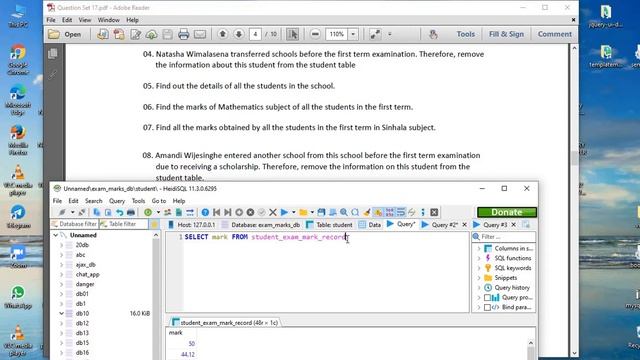
Task: Close the Query #3 tab
Action: pyautogui.click(x=514, y=224)
